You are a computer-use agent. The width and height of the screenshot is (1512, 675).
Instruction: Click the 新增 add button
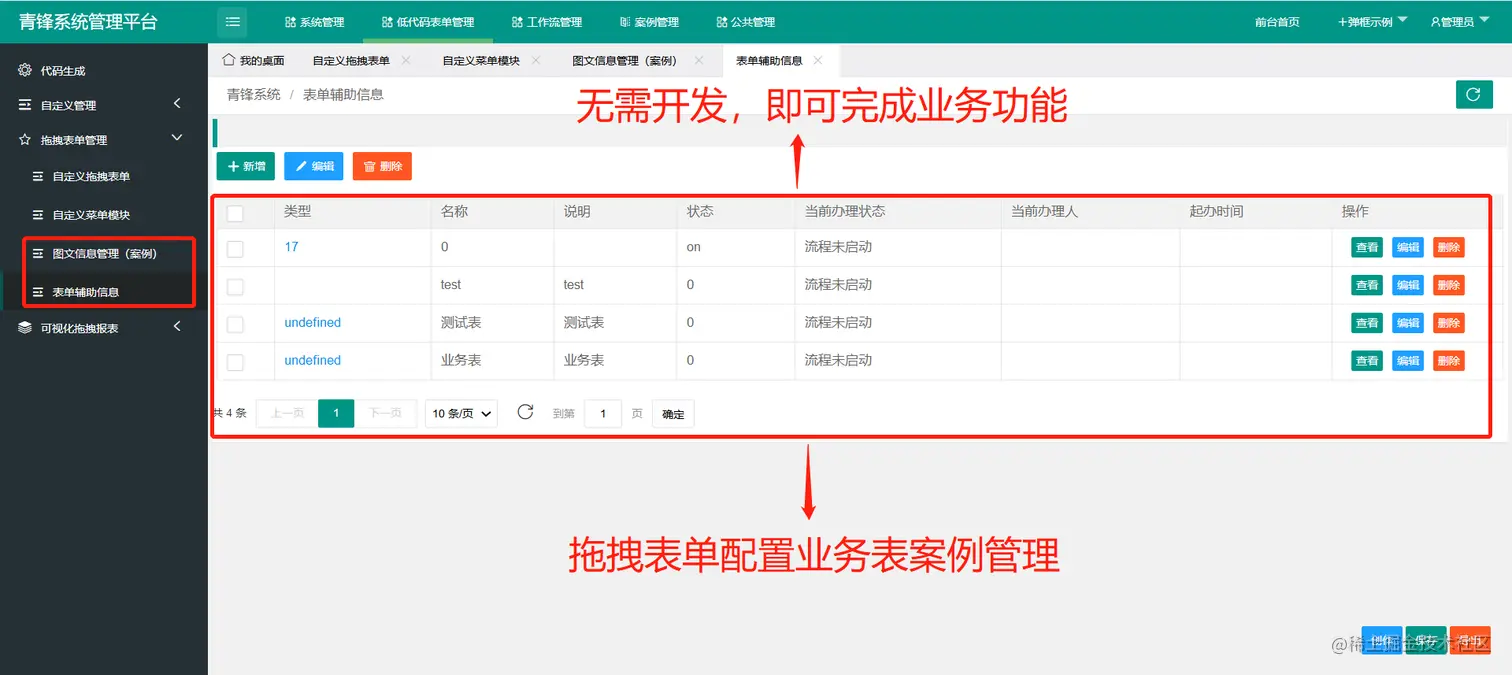click(246, 166)
